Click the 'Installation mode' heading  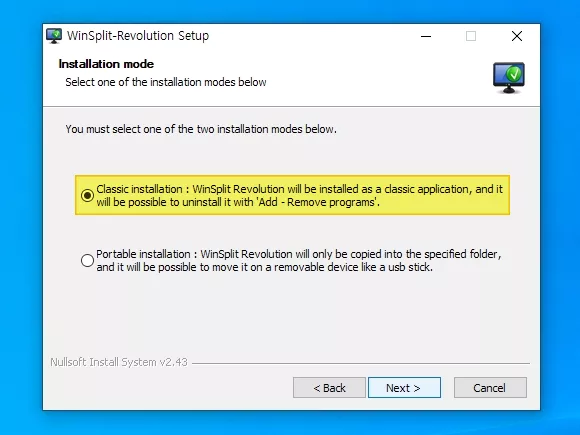106,64
